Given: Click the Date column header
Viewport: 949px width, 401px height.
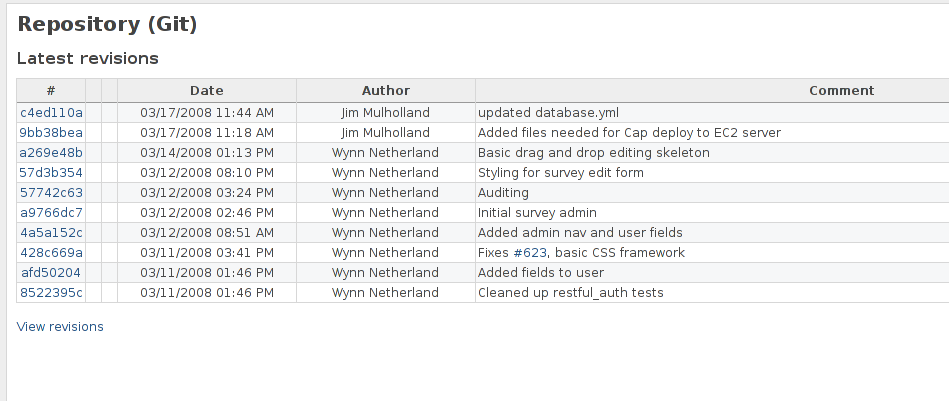Looking at the screenshot, I should [x=207, y=91].
